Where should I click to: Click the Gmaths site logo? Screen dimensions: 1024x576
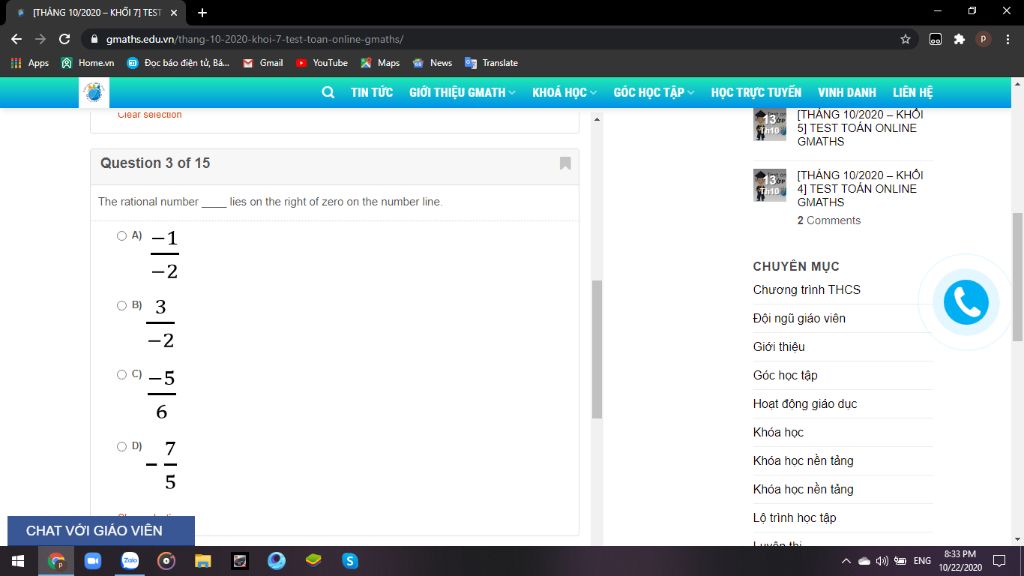pyautogui.click(x=94, y=92)
